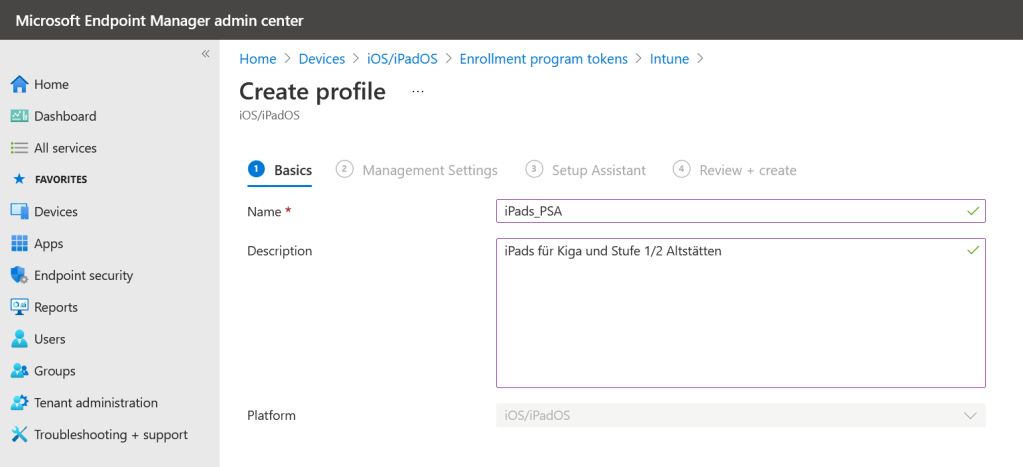Screen dimensions: 1023x467
Task: Navigate to iOS/iPadOS breadcrumb link
Action: tap(402, 59)
